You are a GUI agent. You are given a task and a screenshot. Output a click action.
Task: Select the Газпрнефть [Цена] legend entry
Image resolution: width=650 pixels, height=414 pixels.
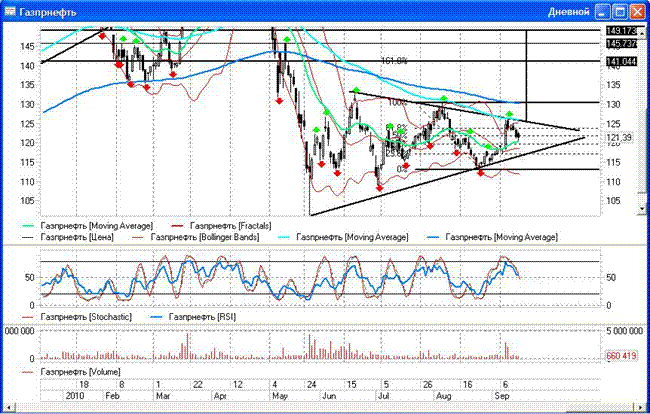click(x=68, y=237)
